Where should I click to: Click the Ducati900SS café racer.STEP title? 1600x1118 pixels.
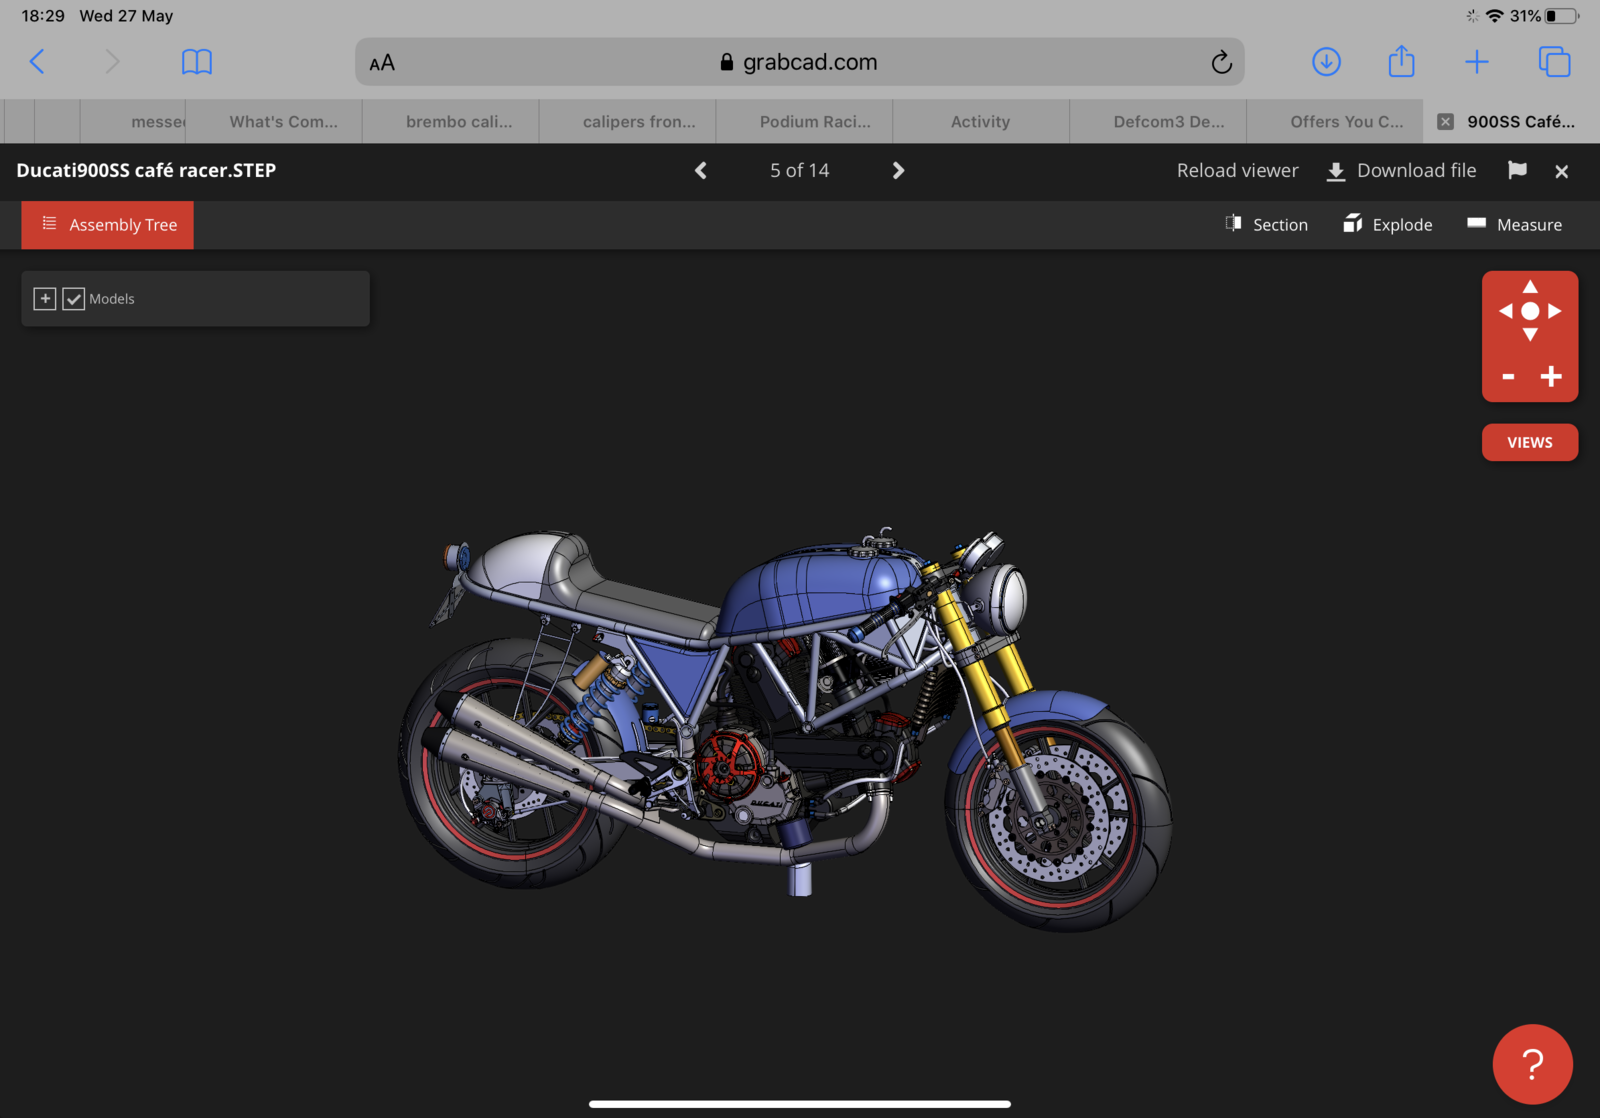(146, 171)
